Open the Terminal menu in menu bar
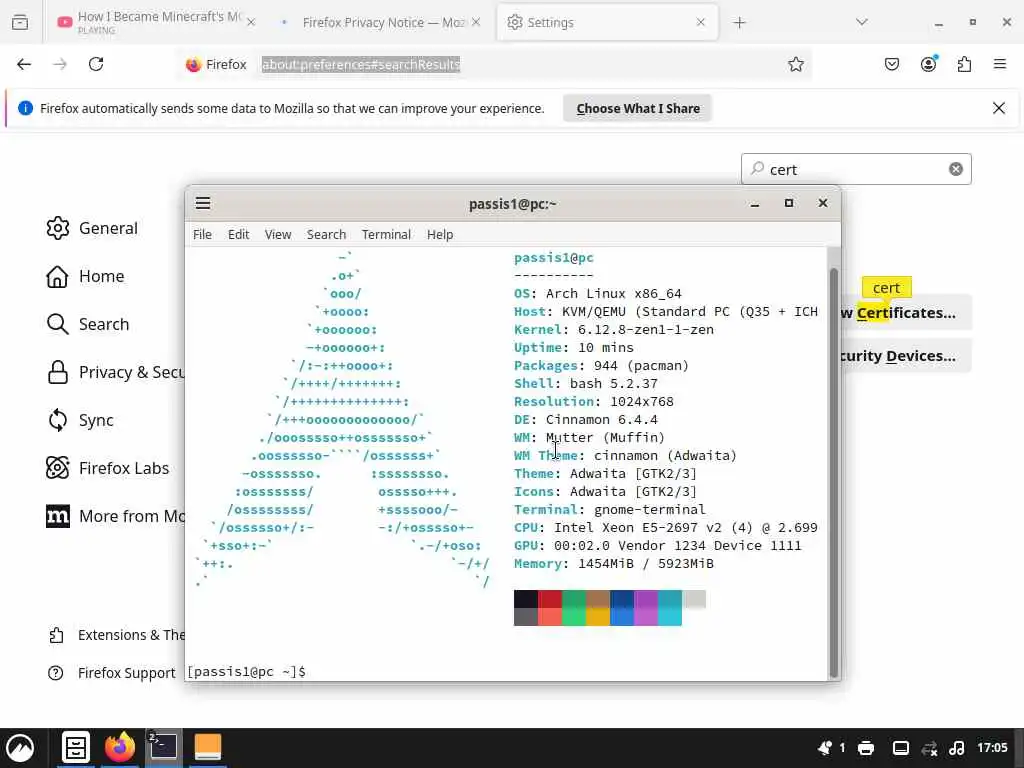 [x=387, y=234]
